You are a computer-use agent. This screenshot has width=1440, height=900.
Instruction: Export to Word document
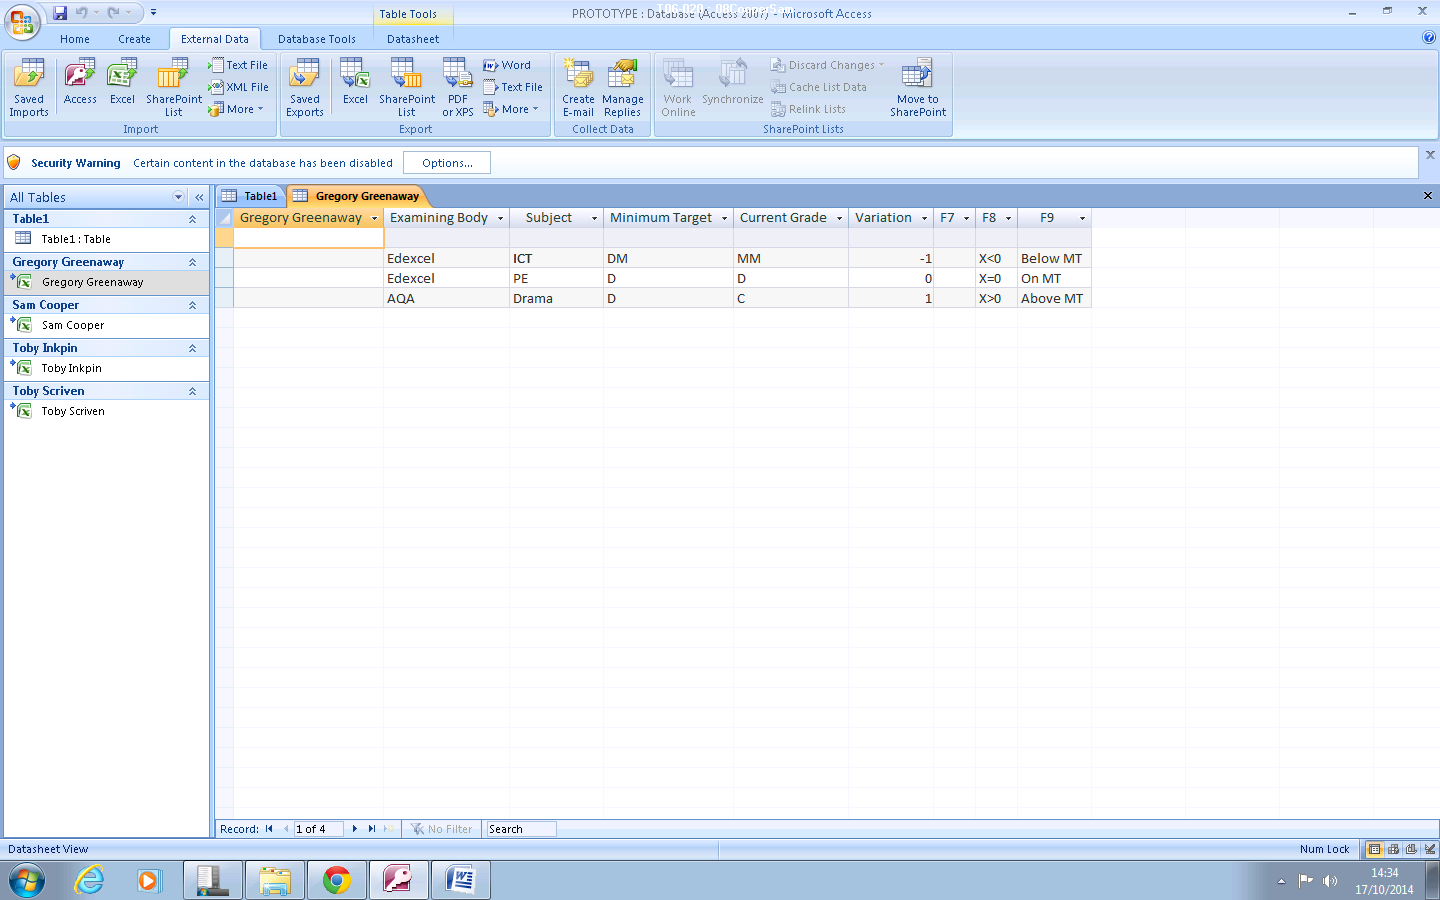click(507, 65)
